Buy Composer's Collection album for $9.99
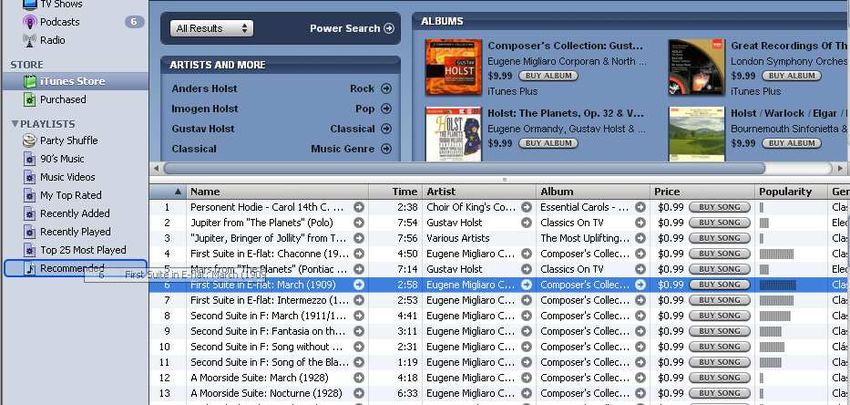850x405 pixels. point(548,76)
